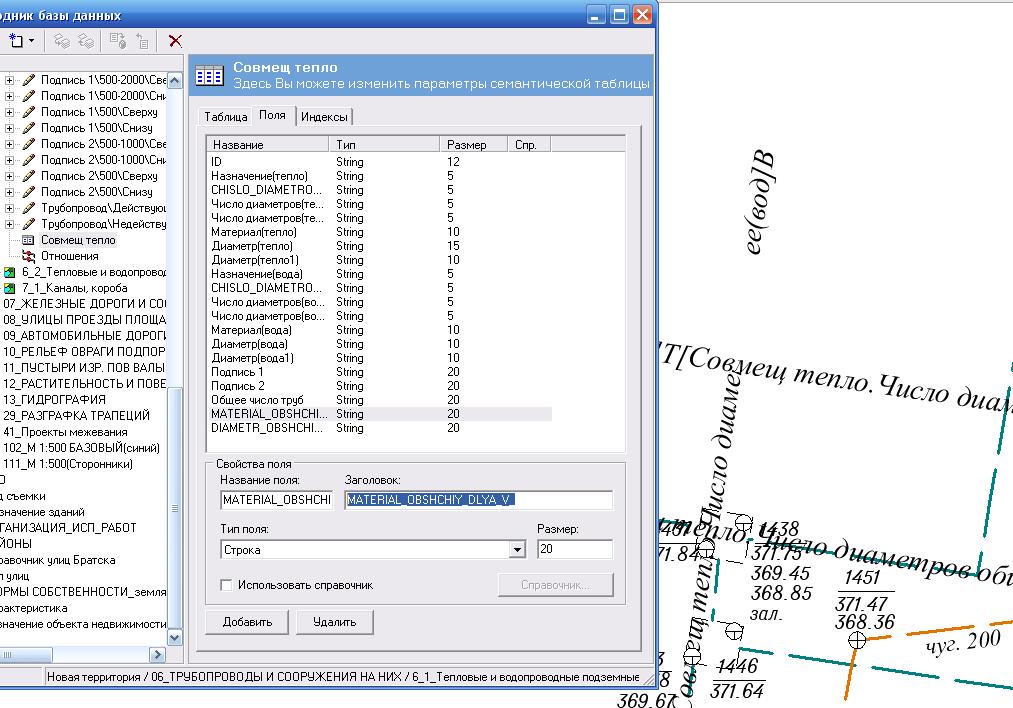Select 13_ГИДРОГРАФИЯ in the tree
Screen dimensions: 1013x708
pyautogui.click(x=54, y=400)
